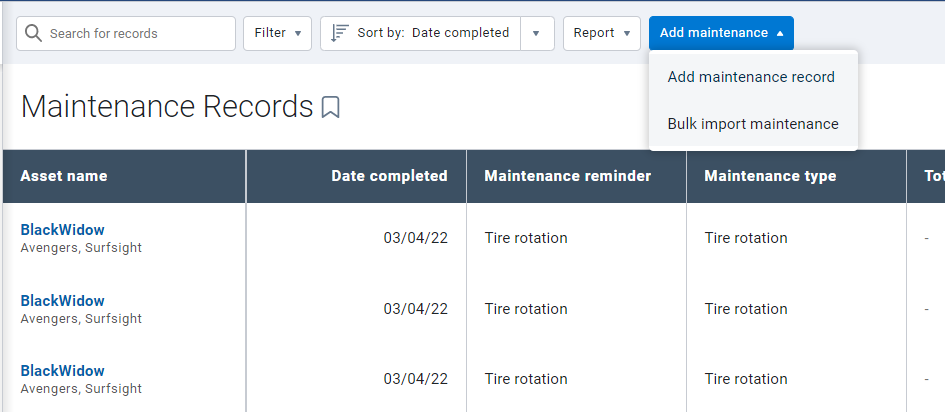Click the search magnifier icon
Viewport: 945px width, 412px height.
pyautogui.click(x=33, y=33)
